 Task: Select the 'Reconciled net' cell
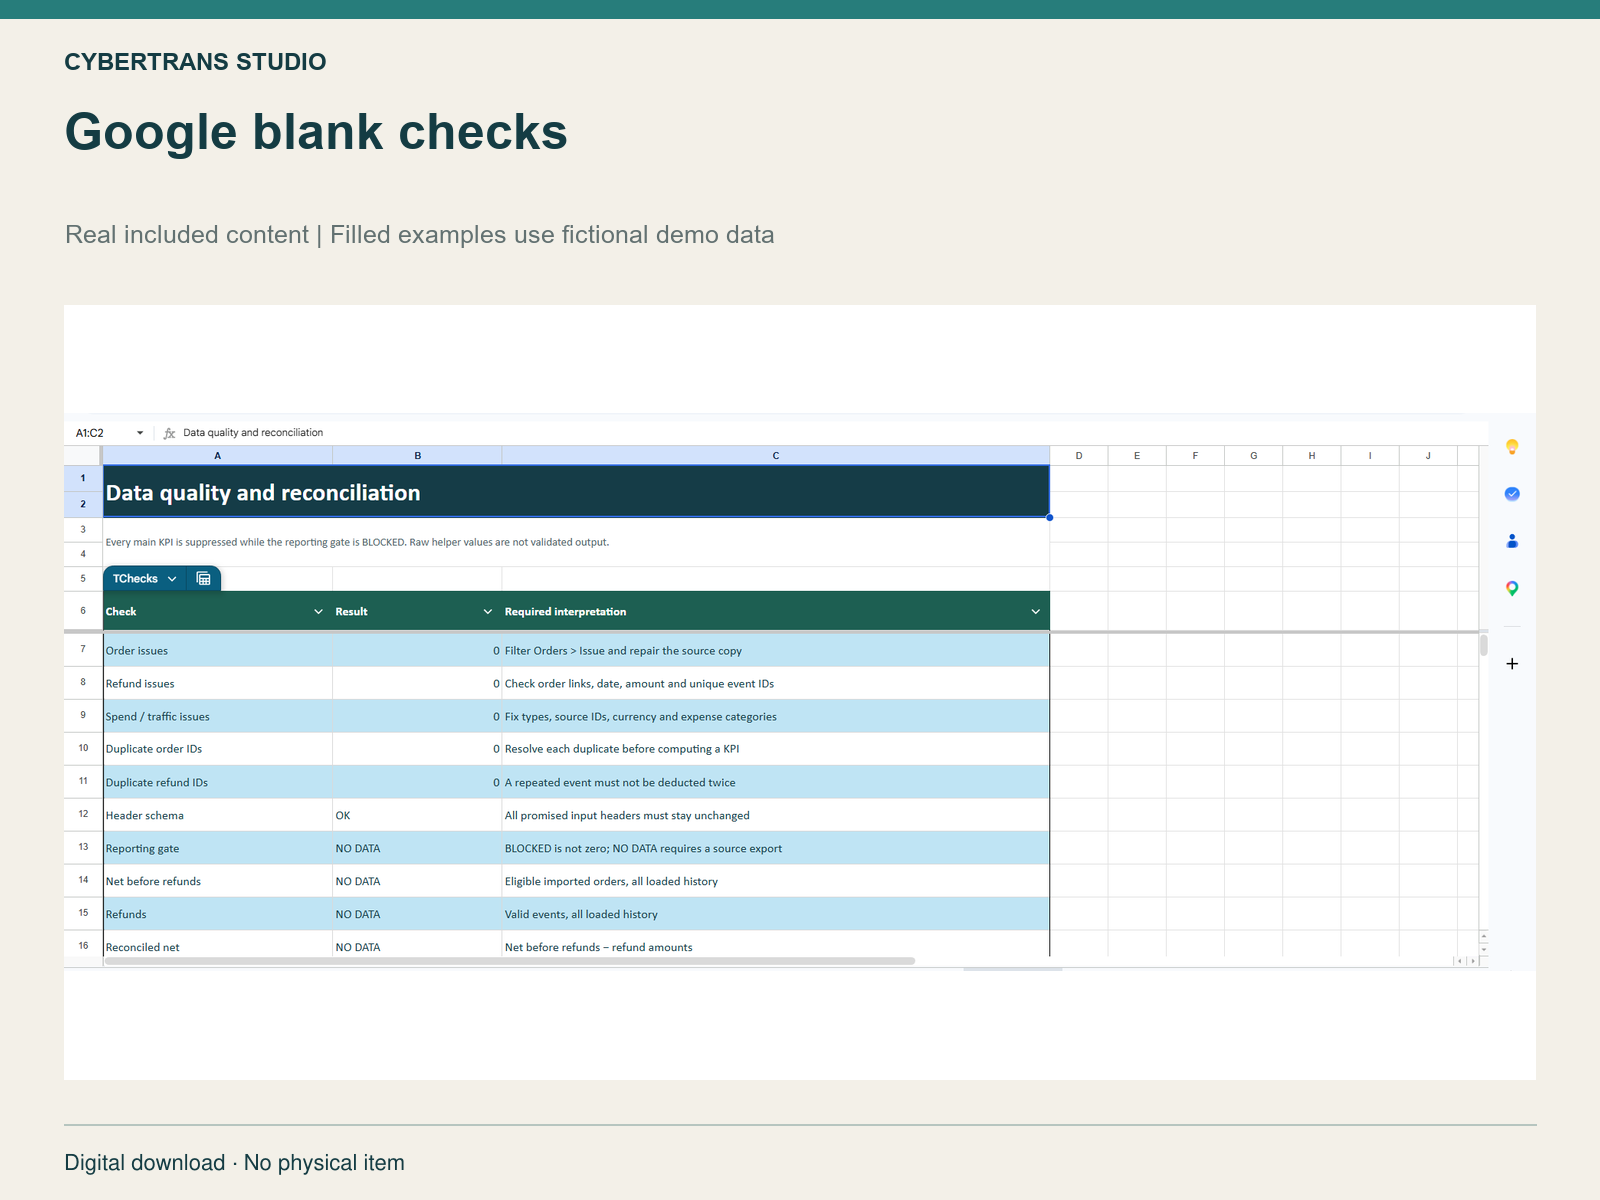pyautogui.click(x=218, y=945)
